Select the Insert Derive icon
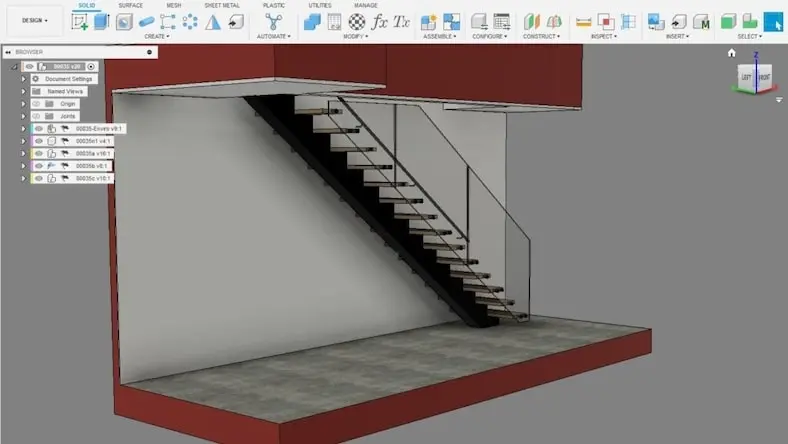 (678, 22)
